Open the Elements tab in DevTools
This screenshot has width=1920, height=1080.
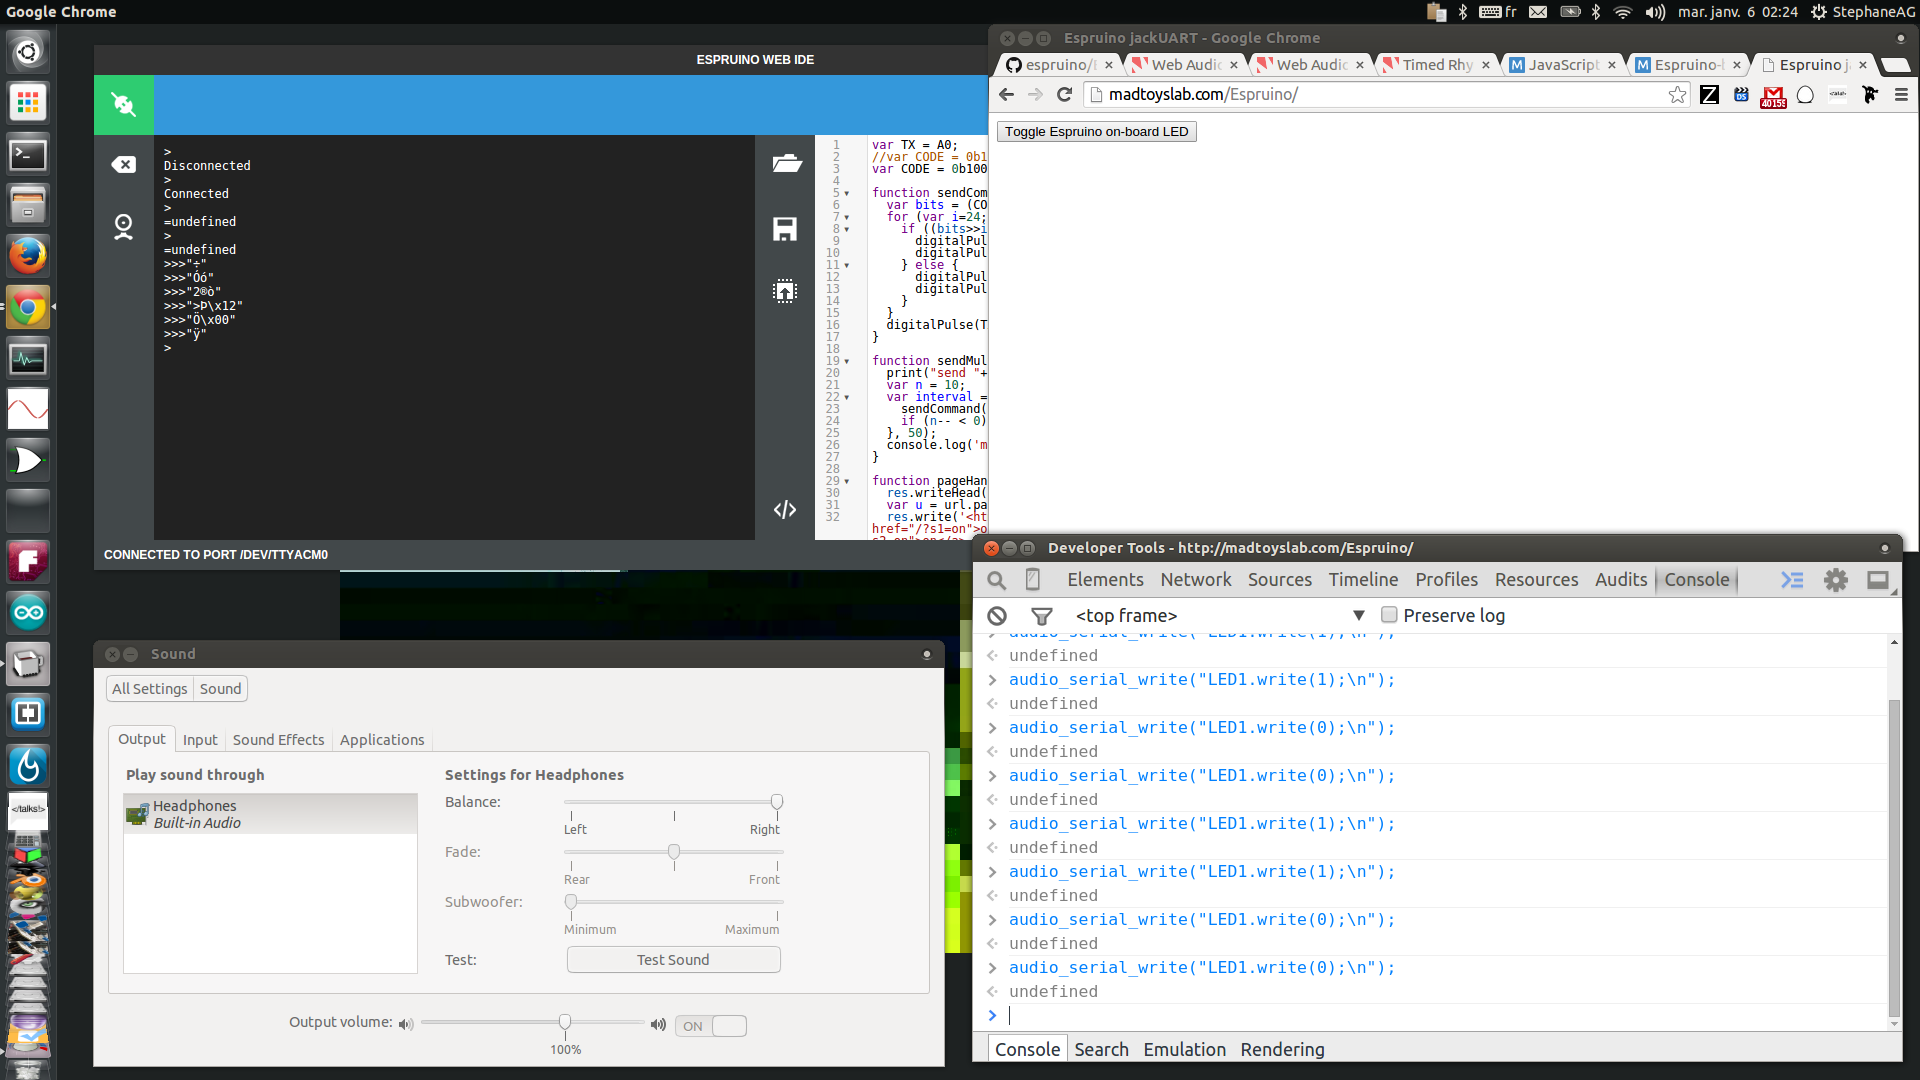pos(1105,580)
